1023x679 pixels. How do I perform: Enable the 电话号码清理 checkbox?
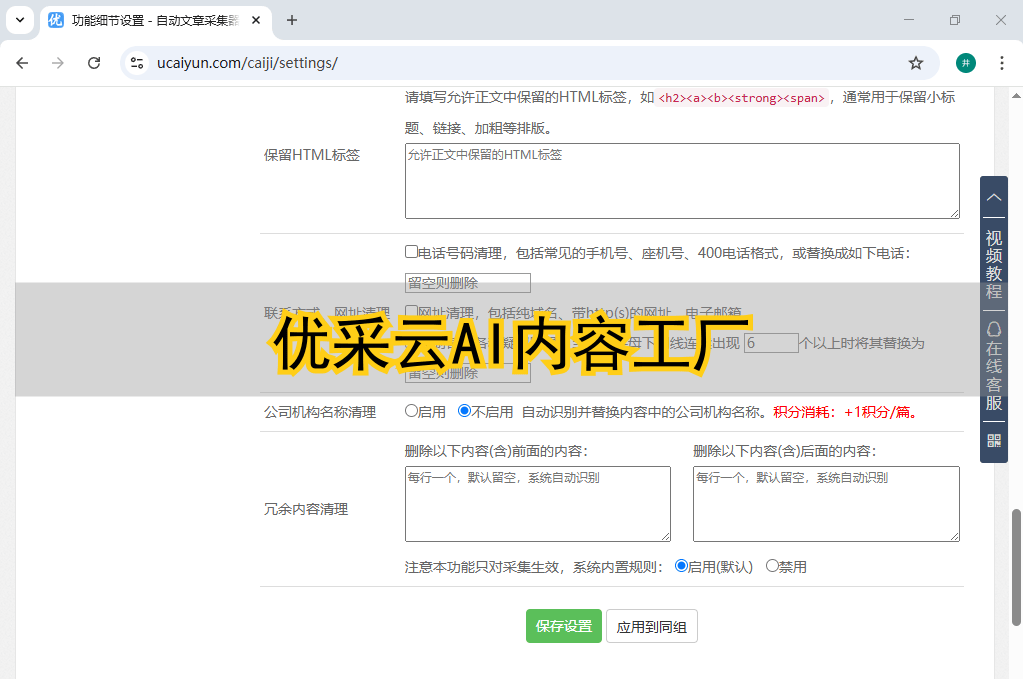(411, 253)
